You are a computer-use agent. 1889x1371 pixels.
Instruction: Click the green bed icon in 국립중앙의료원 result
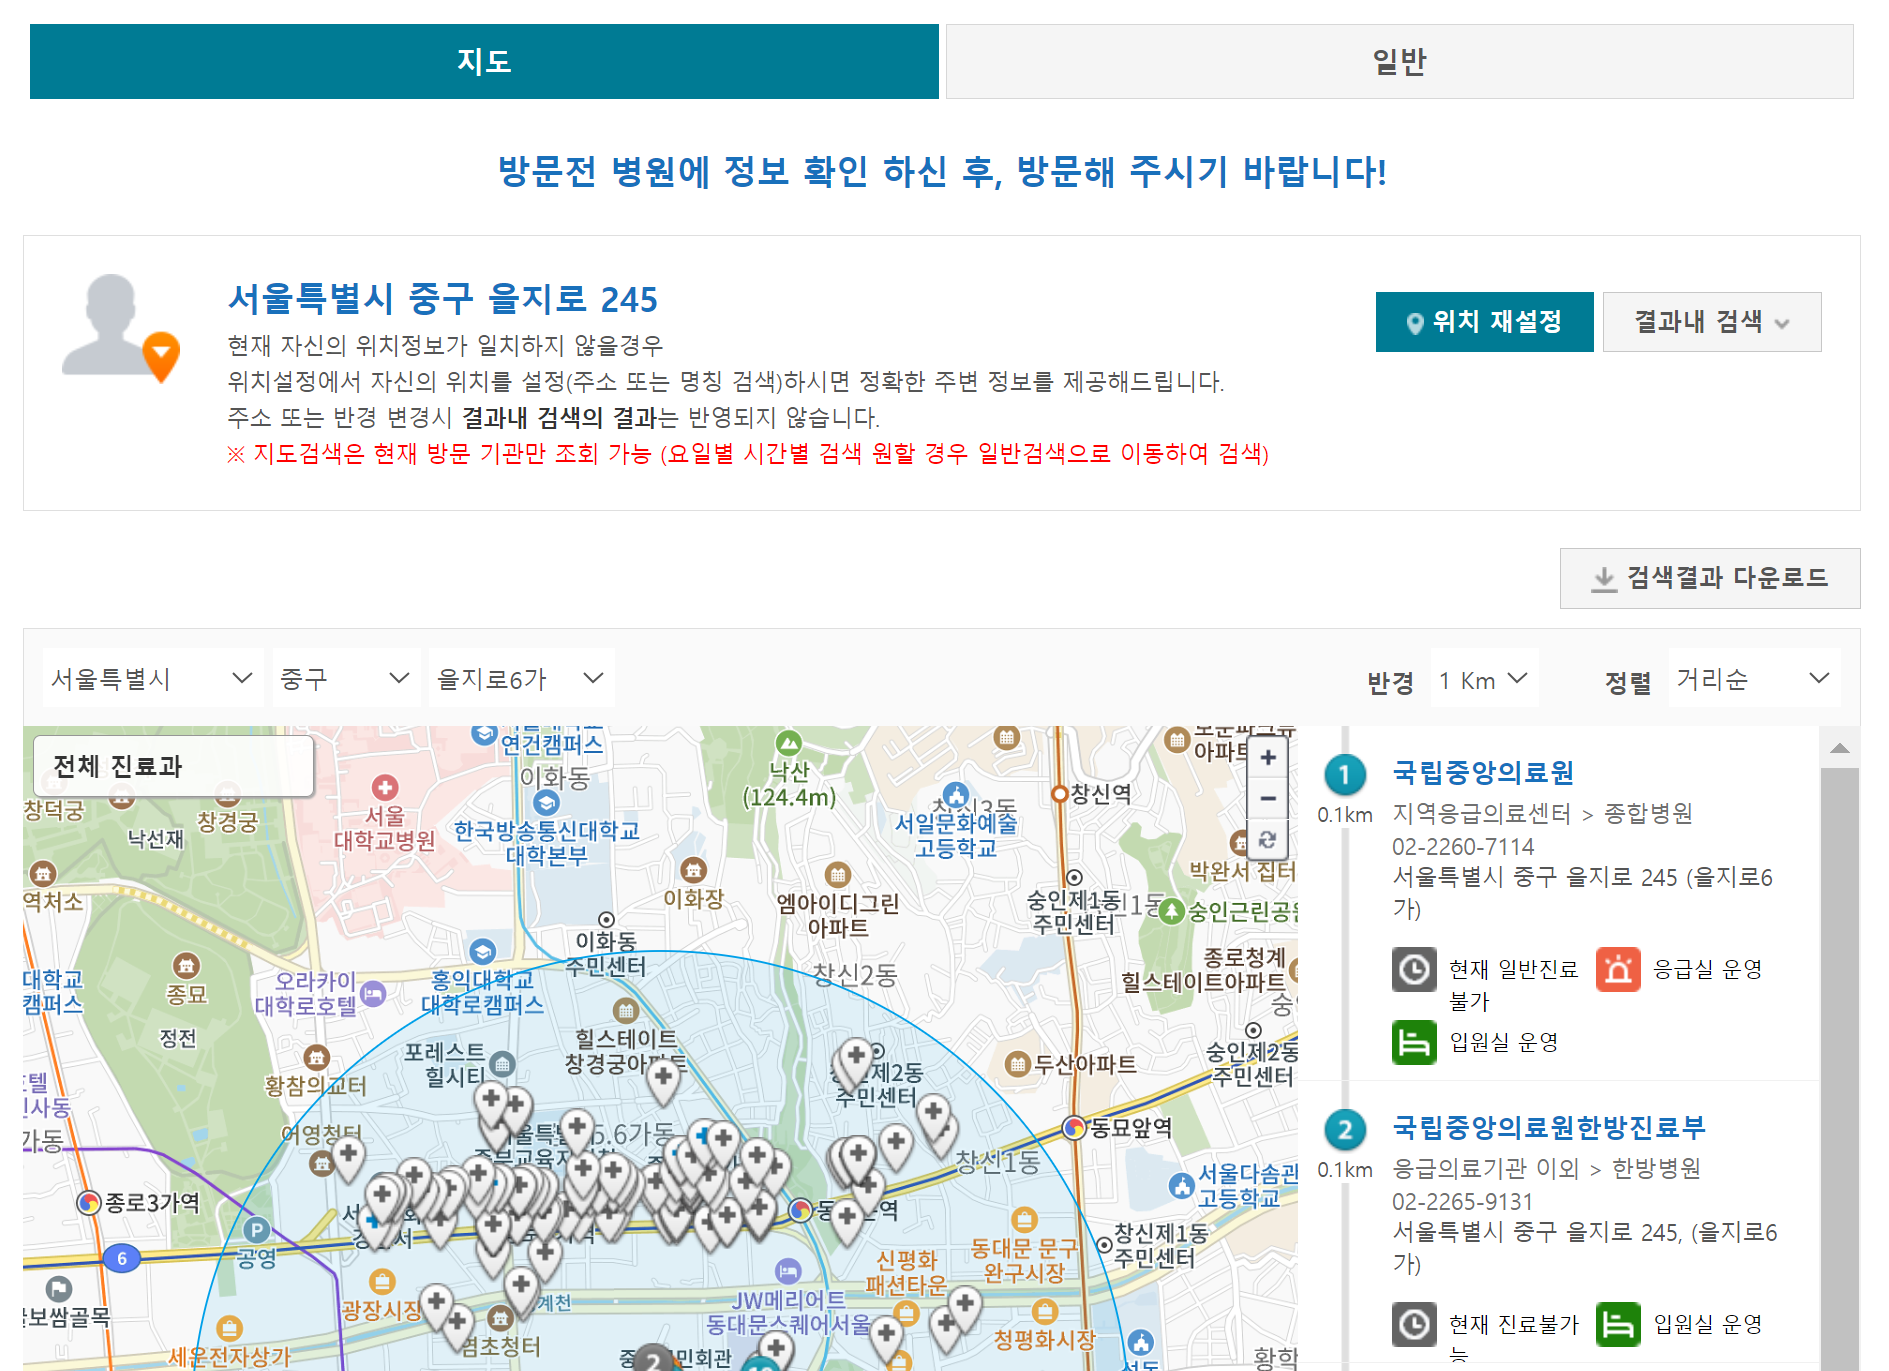[1414, 1042]
